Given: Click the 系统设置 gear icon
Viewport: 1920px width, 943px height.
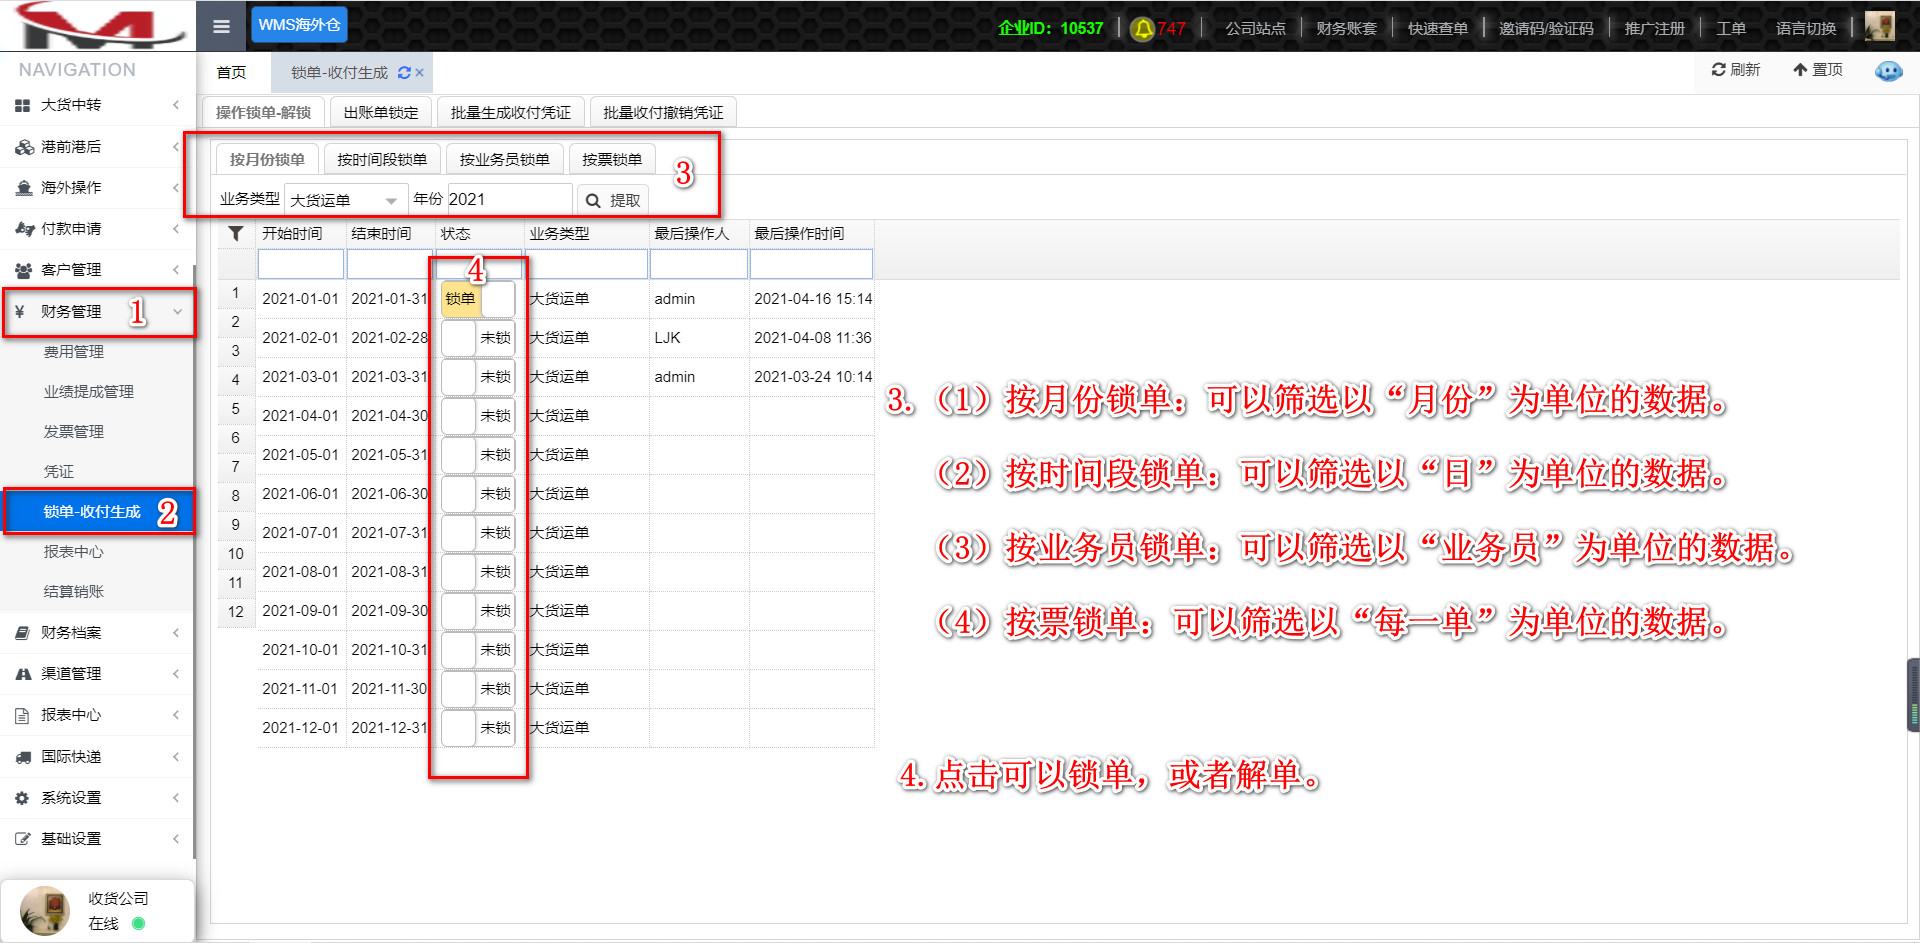Looking at the screenshot, I should 22,798.
